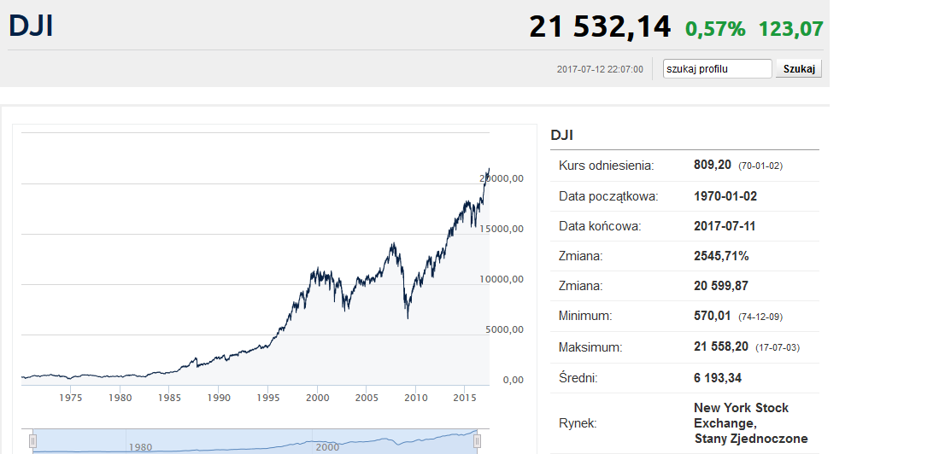
Task: Click the DJI heading above the stats table
Action: point(562,136)
